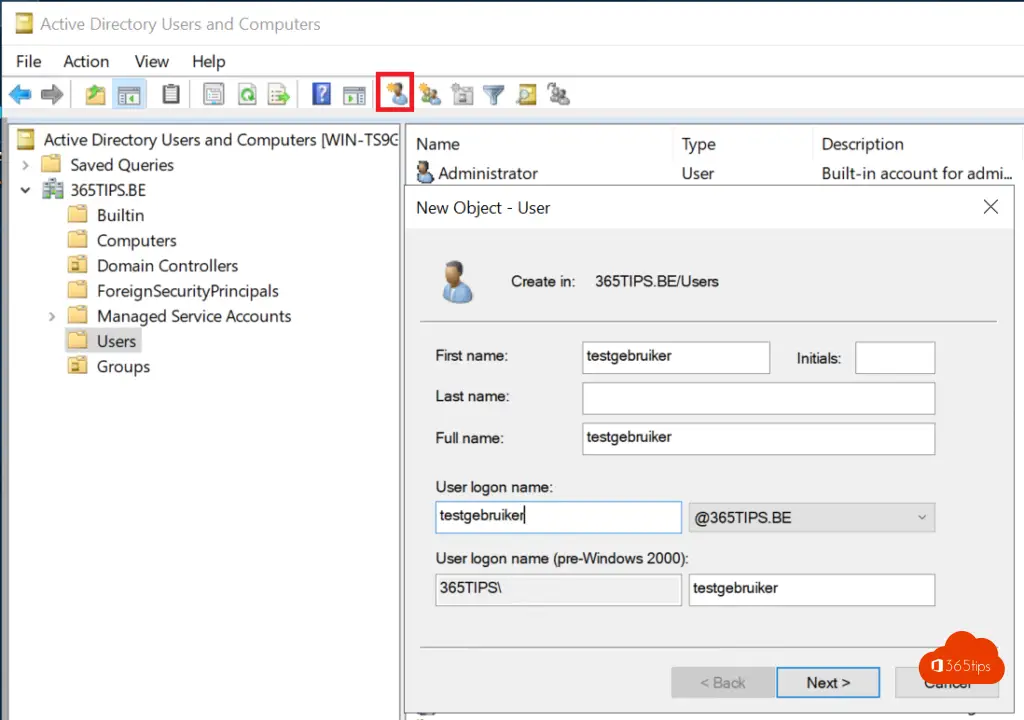Screen dimensions: 1024x720
Task: Click the Refresh toolbar icon
Action: (x=246, y=95)
